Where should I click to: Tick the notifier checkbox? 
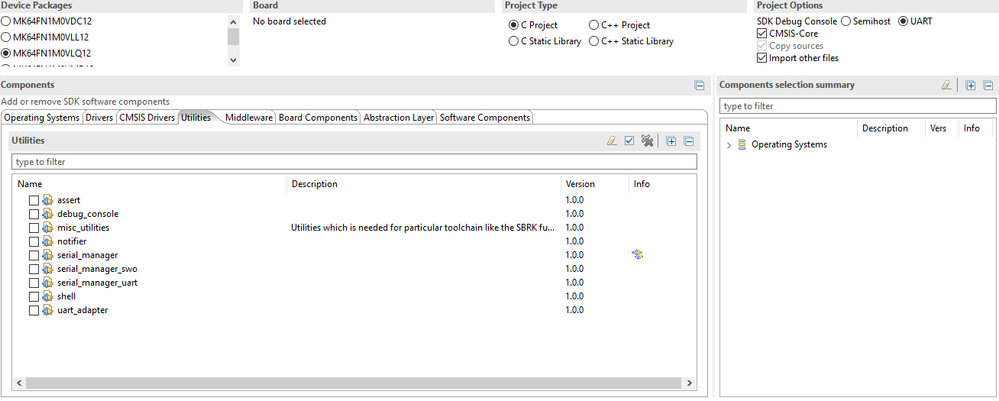point(34,242)
